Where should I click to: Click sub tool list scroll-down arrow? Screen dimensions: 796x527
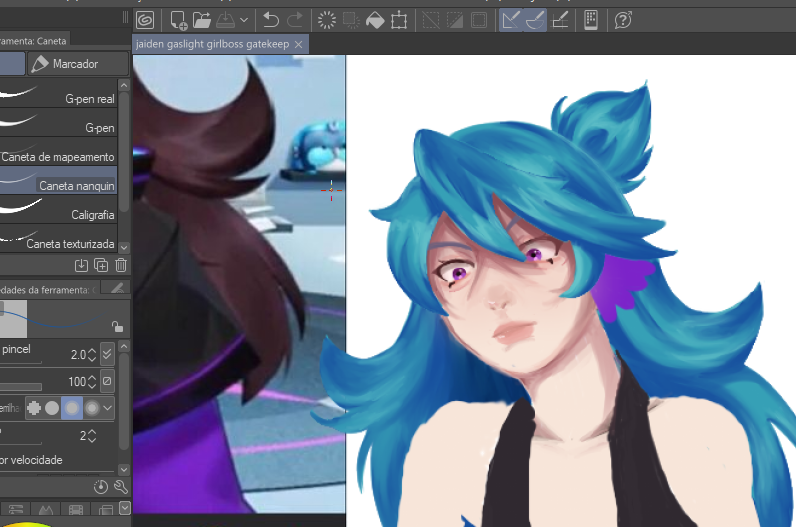pyautogui.click(x=124, y=248)
